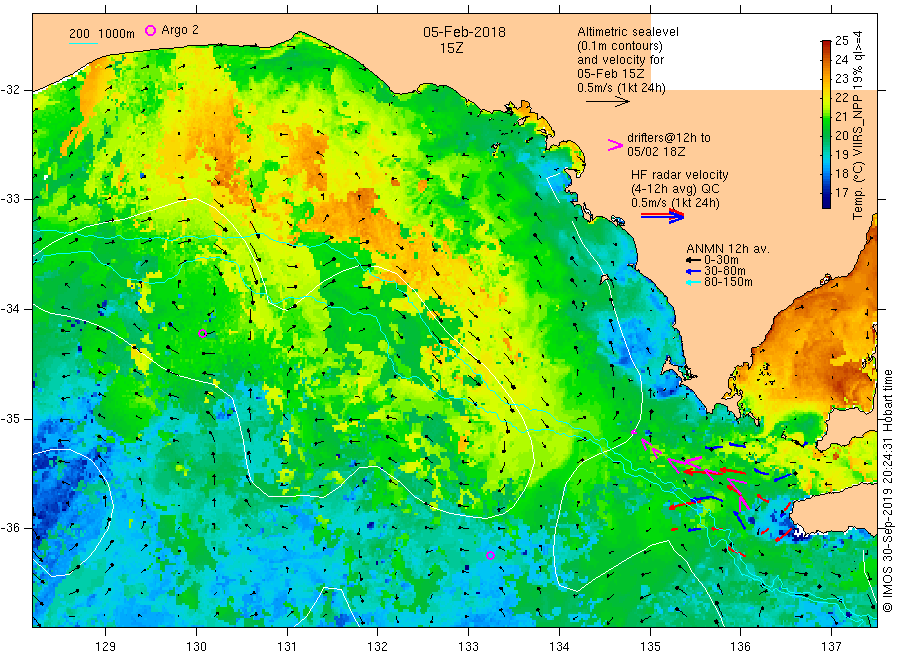The width and height of the screenshot is (900, 660).
Task: Click the 'Altimetric sealevel' legend heading
Action: tap(628, 32)
